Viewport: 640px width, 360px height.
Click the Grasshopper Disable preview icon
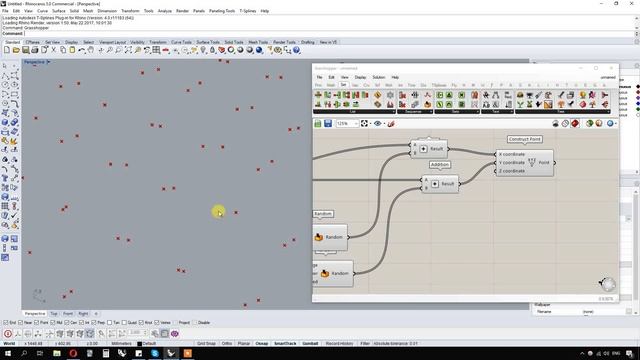pyautogui.click(x=556, y=123)
